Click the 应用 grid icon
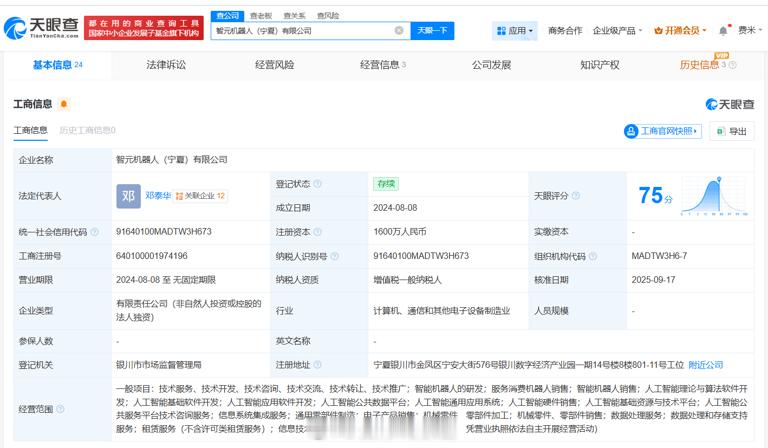Viewport: 768px width, 448px height. tap(501, 31)
